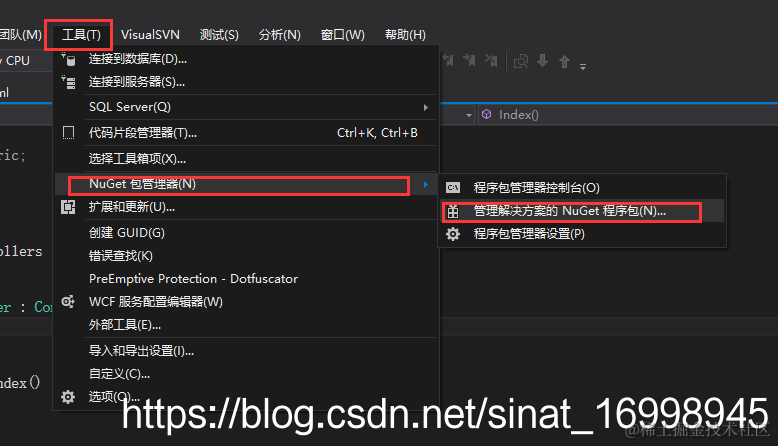Open 自定义(C)... entry
Viewport: 778px width, 446px height.
(x=246, y=374)
